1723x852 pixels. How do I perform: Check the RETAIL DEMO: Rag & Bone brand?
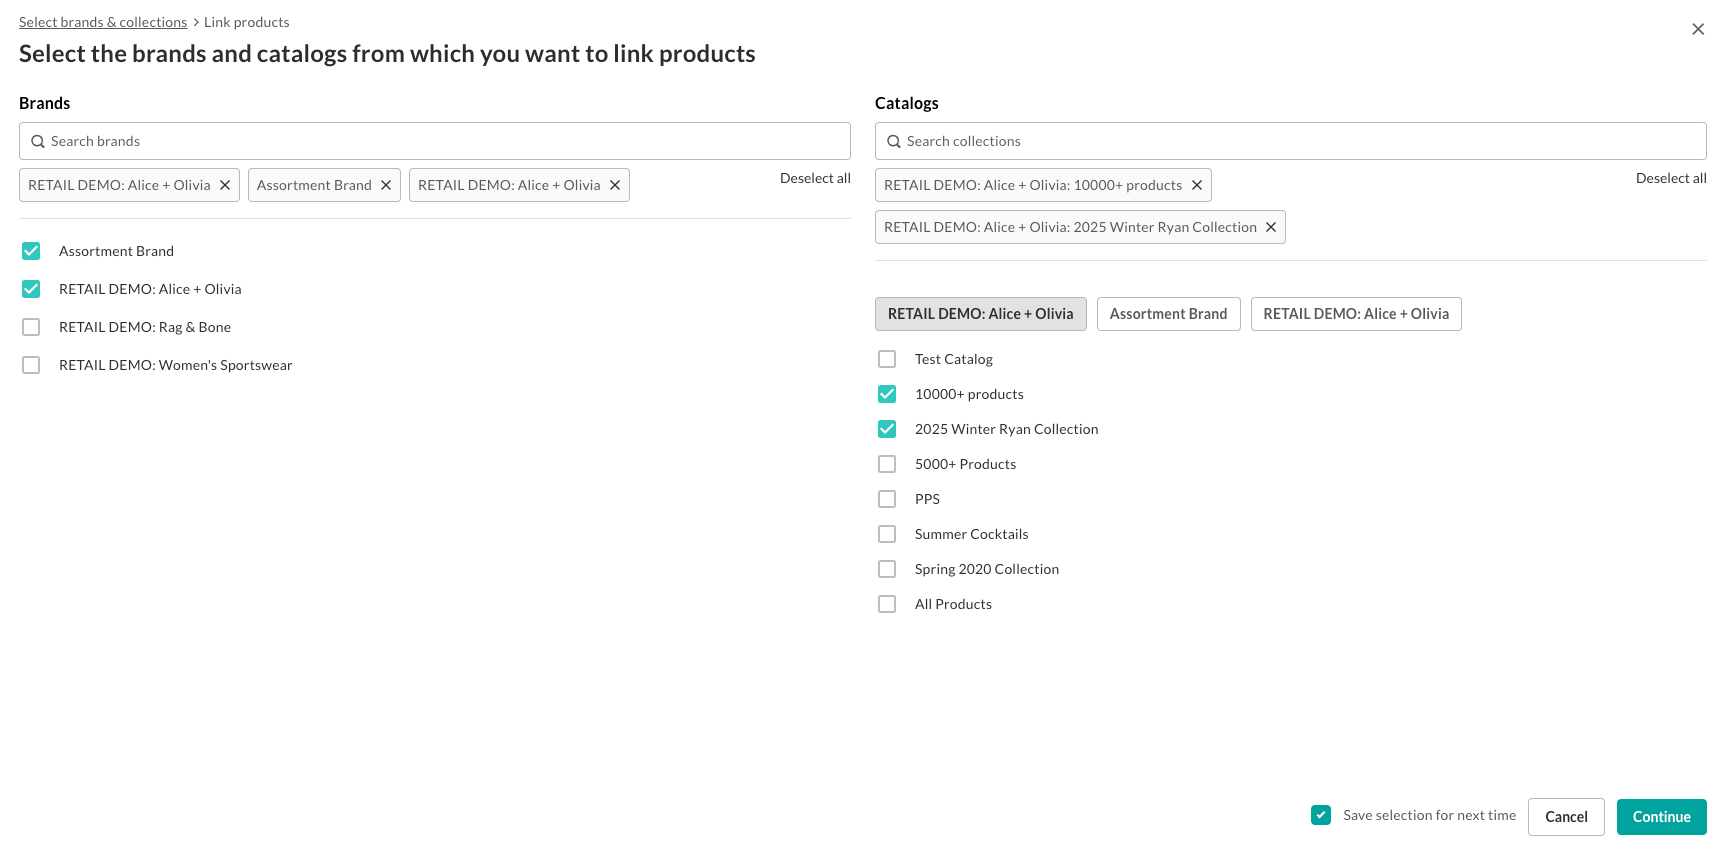(x=31, y=327)
